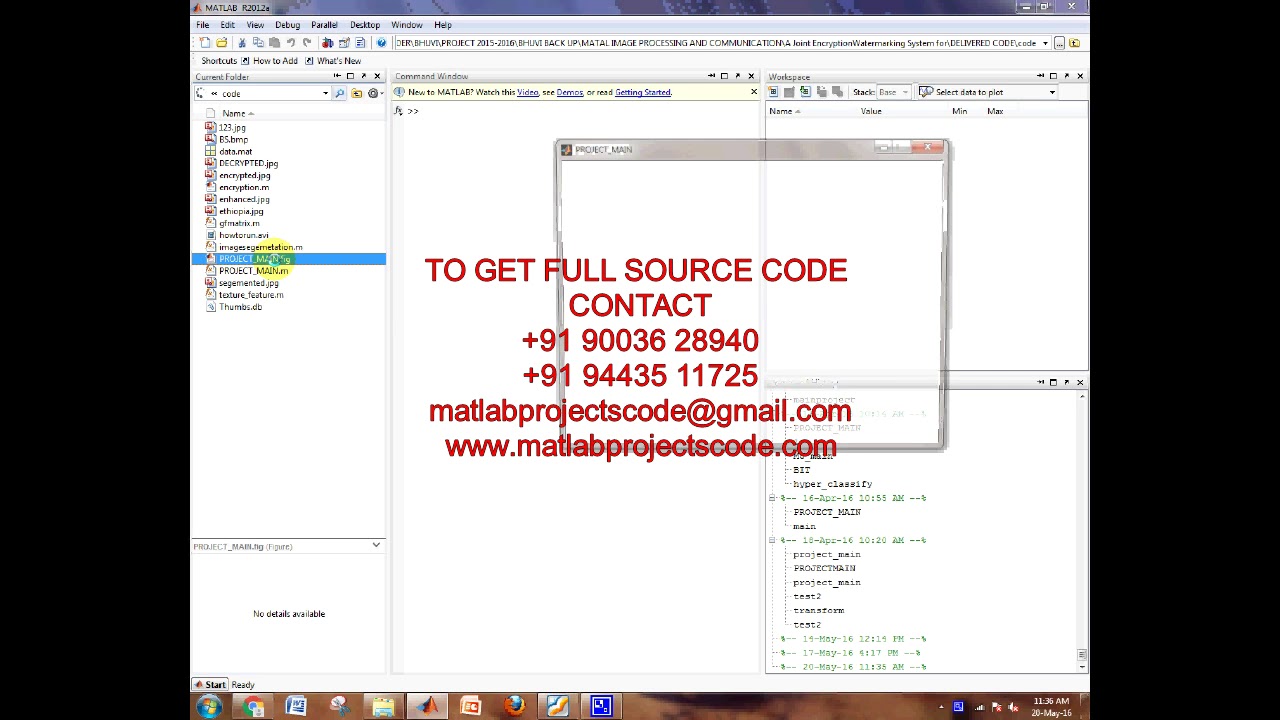
Task: Click the Open file folder icon
Action: (221, 43)
